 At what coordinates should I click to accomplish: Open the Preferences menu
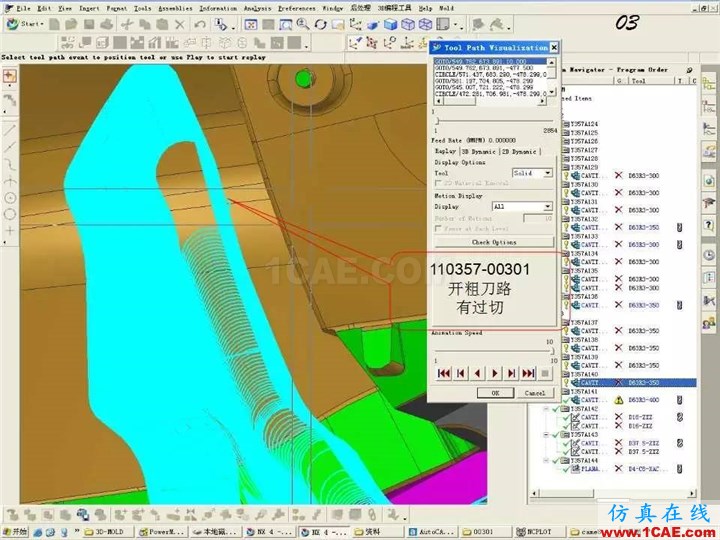(297, 8)
